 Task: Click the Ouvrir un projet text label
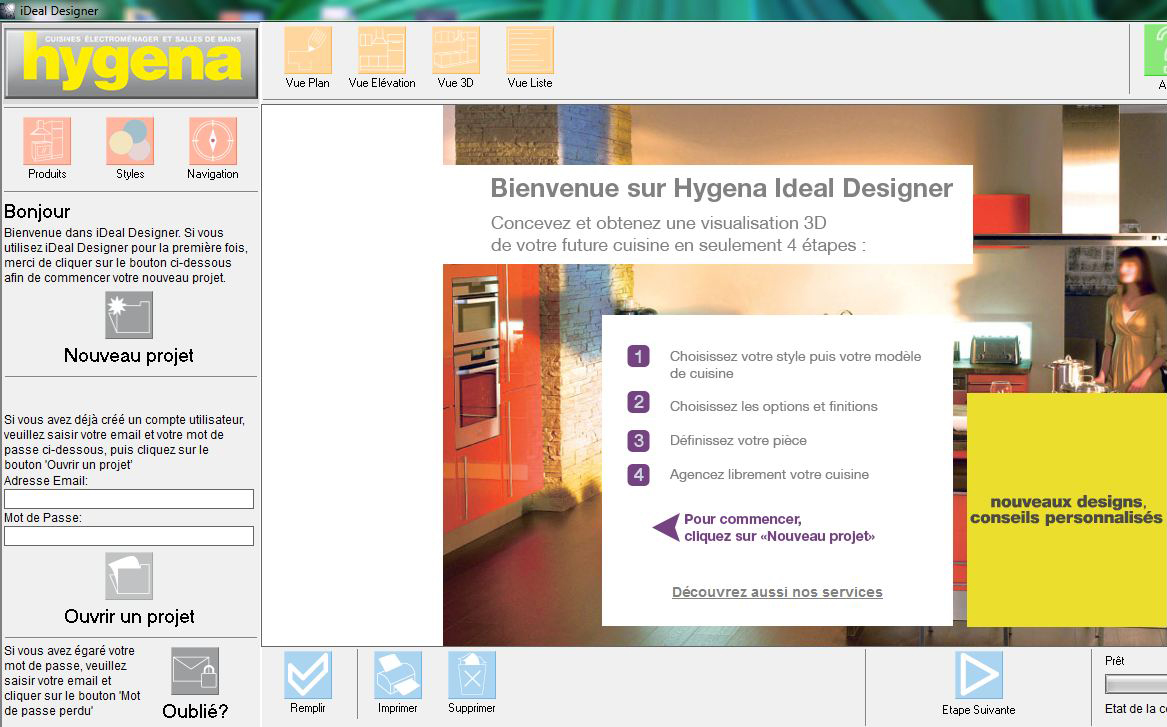pos(130,617)
